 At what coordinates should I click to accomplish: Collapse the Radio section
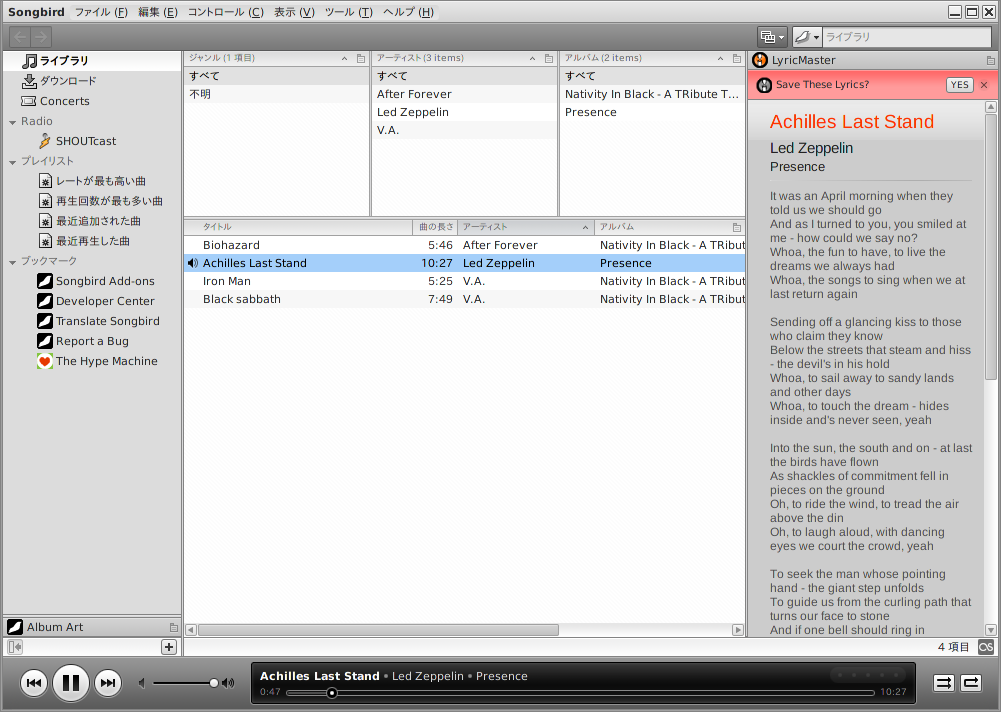coord(12,122)
